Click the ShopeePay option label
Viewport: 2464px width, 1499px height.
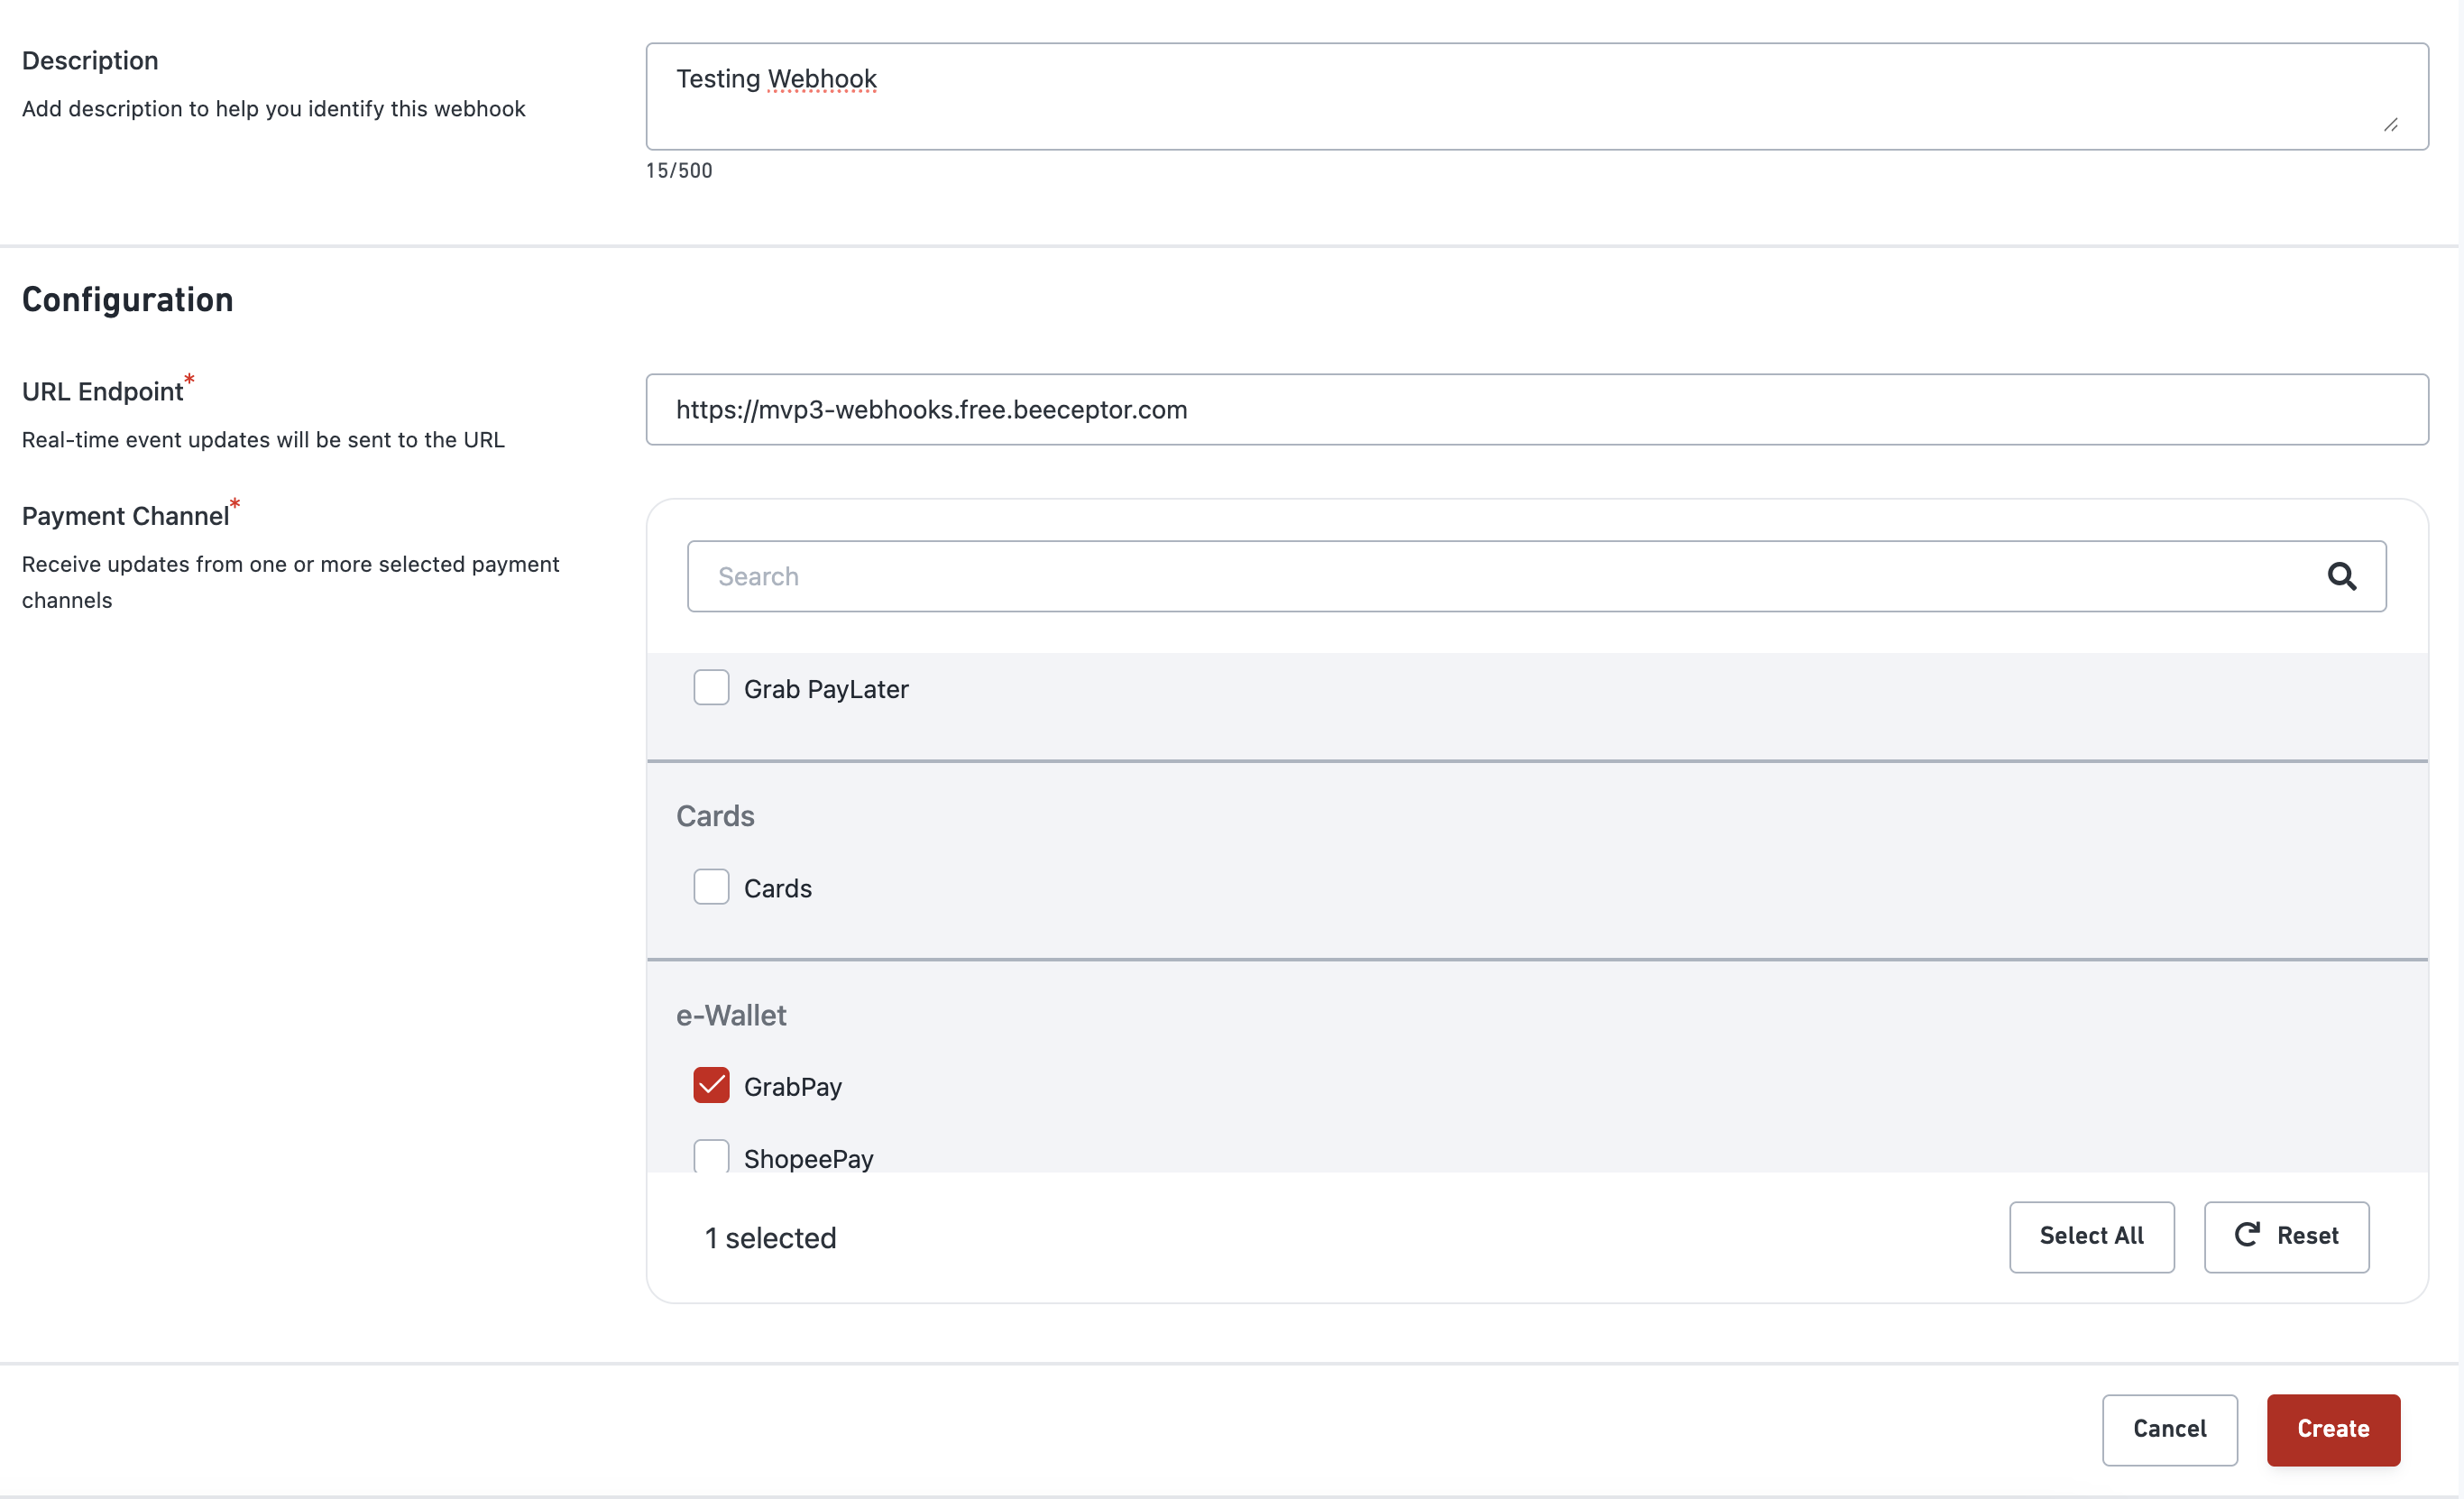coord(808,1159)
